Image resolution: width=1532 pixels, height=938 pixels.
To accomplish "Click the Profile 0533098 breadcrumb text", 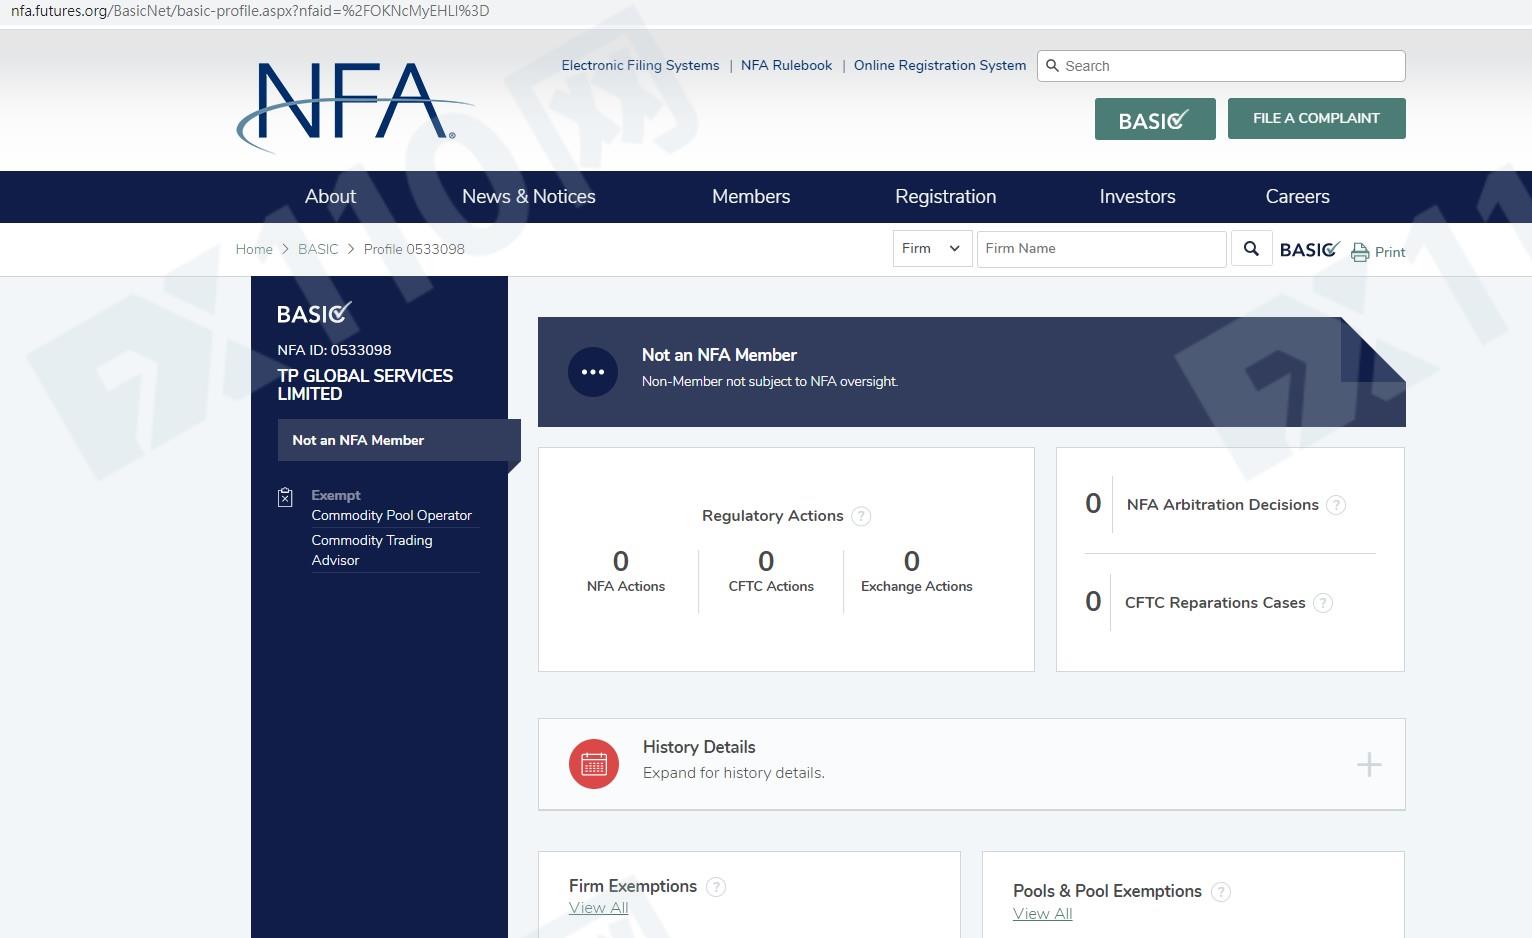I will 414,249.
